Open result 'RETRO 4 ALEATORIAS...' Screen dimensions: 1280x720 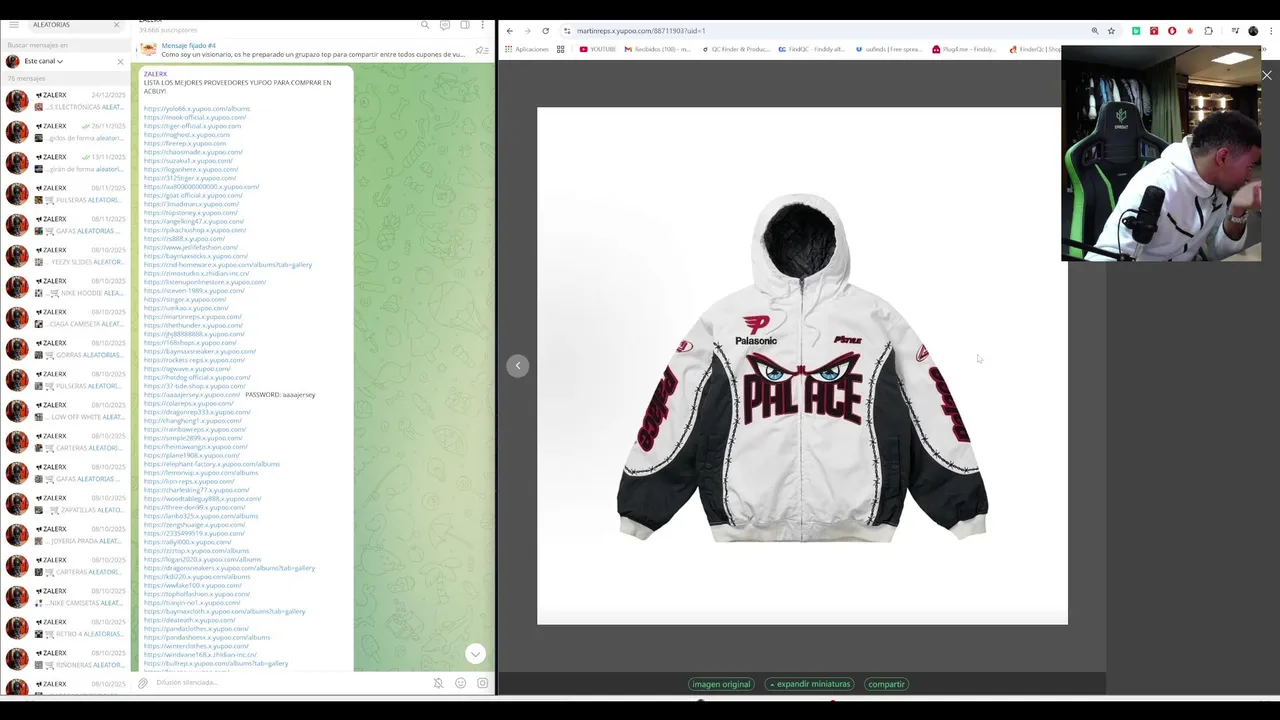click(65, 628)
